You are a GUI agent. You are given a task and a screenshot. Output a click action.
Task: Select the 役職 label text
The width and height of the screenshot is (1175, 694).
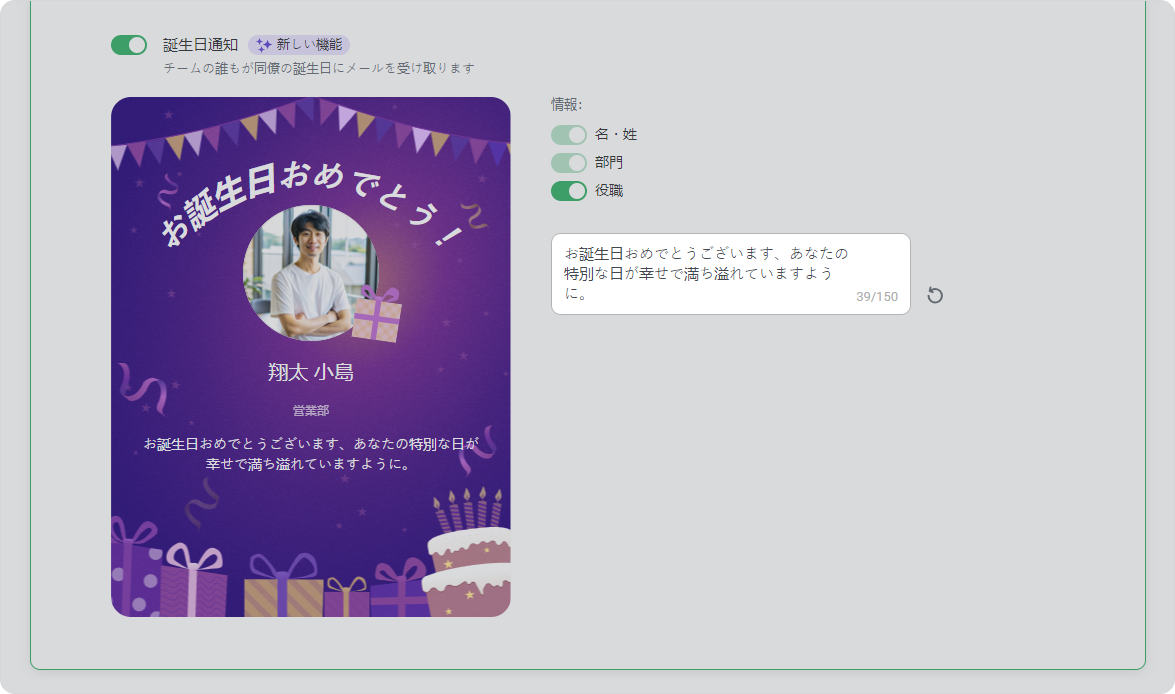[608, 191]
